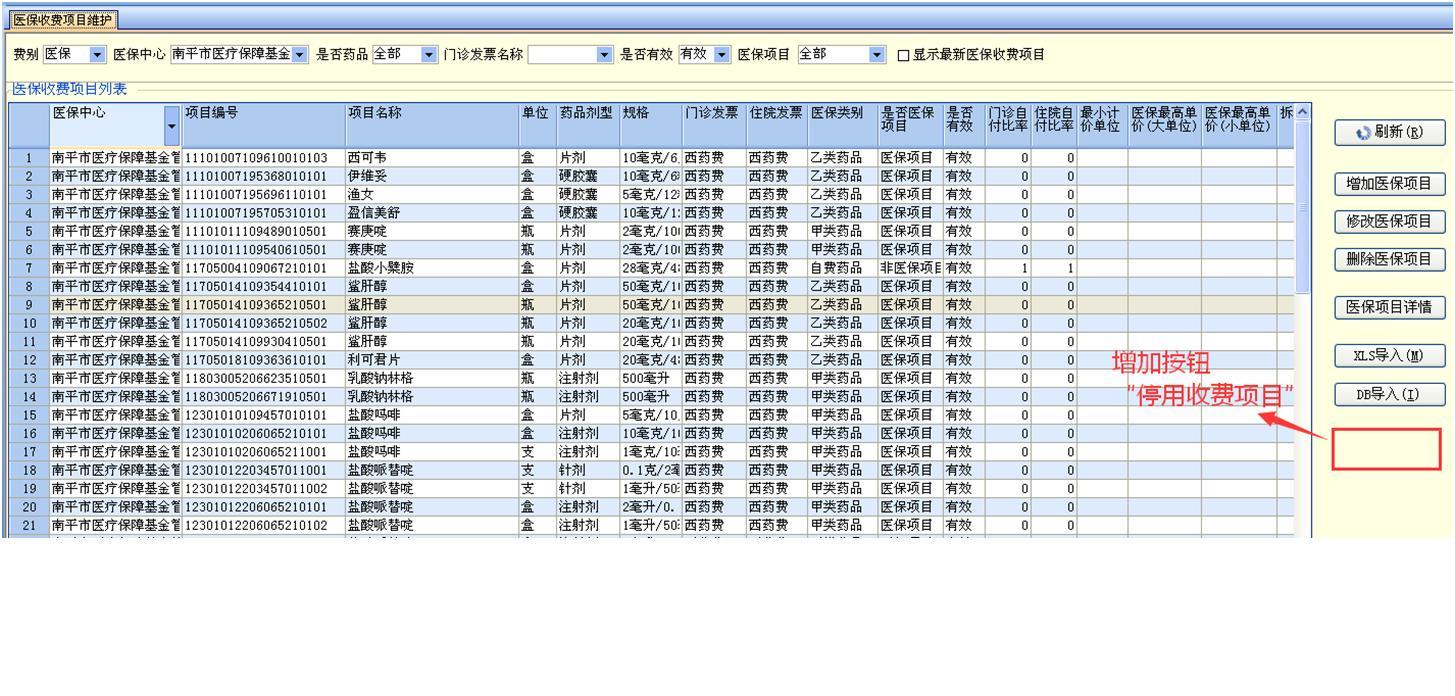Open the 医保中心 dropdown in filter bar

[301, 54]
